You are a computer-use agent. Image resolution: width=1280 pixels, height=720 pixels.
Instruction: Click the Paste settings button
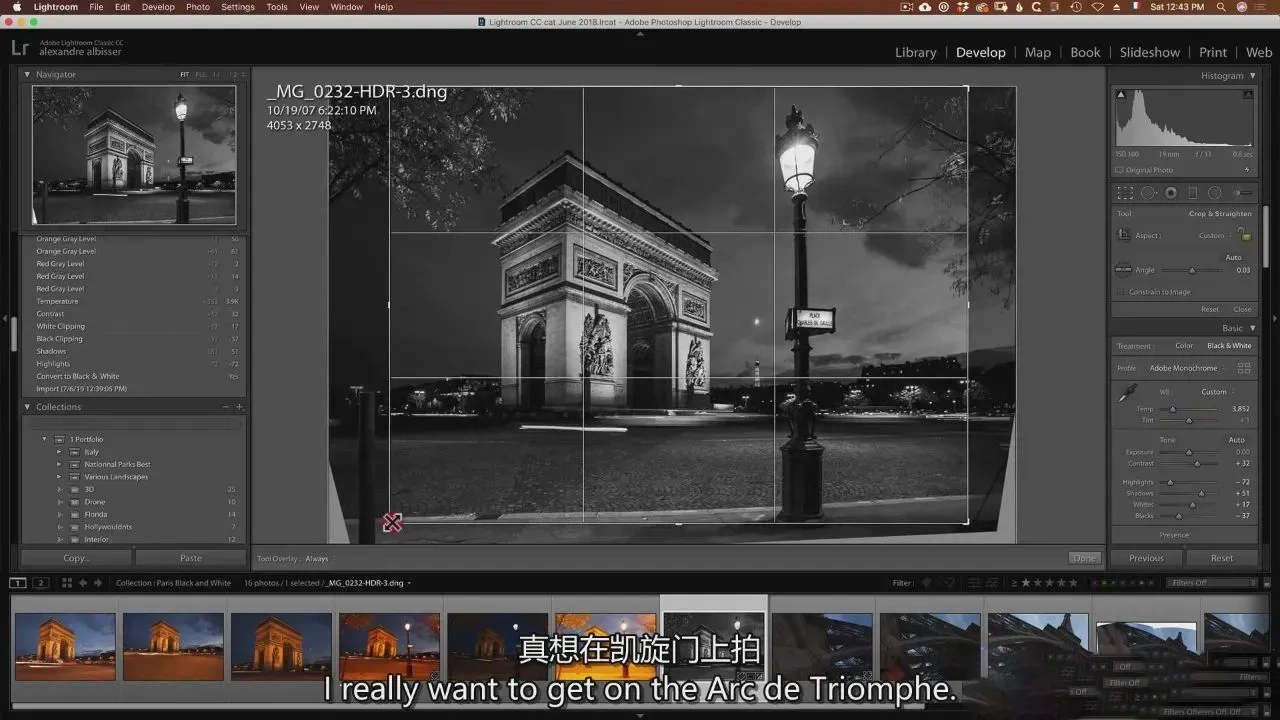[191, 558]
